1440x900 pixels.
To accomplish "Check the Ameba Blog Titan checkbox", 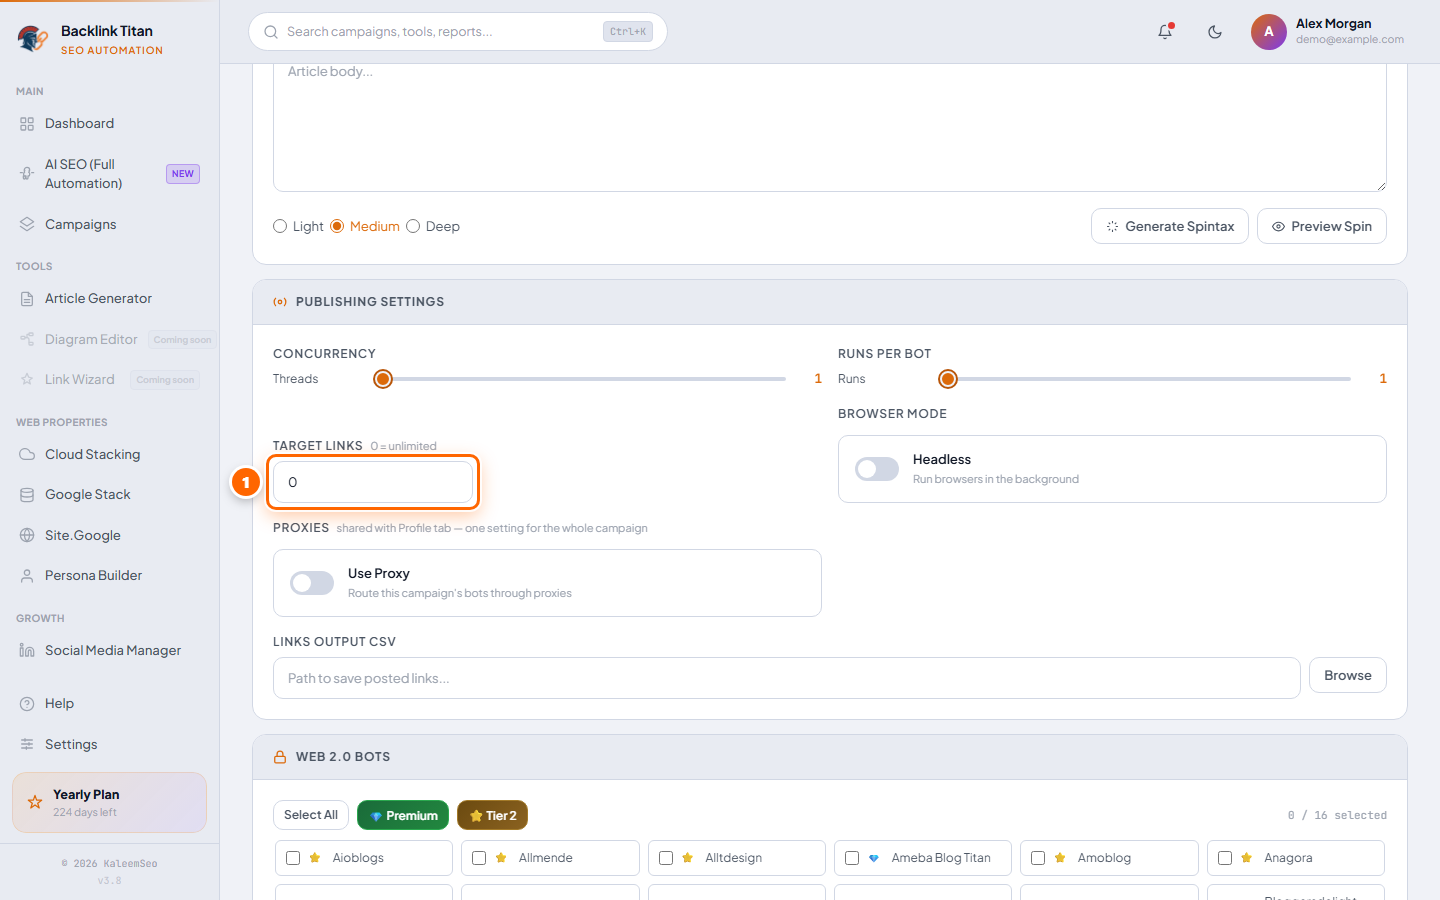I will tap(852, 858).
